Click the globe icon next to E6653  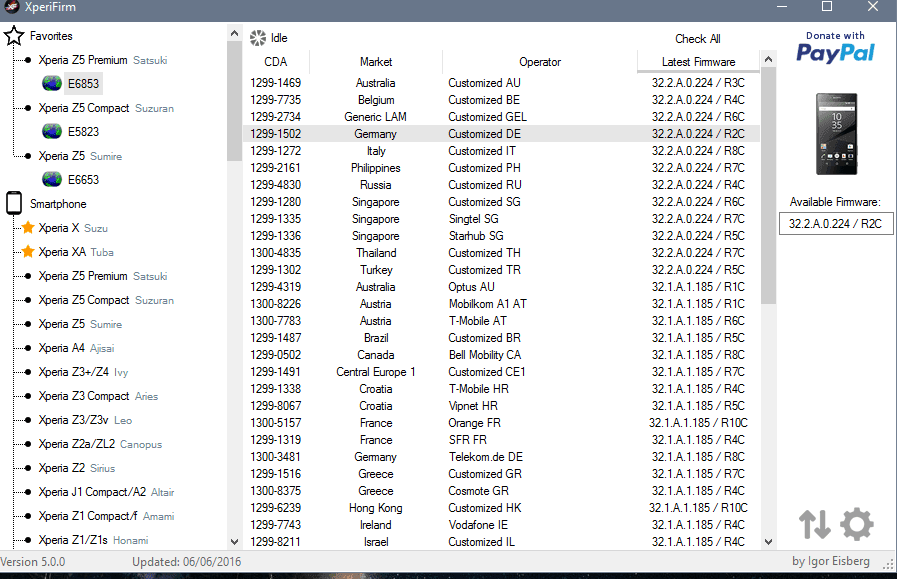[52, 180]
